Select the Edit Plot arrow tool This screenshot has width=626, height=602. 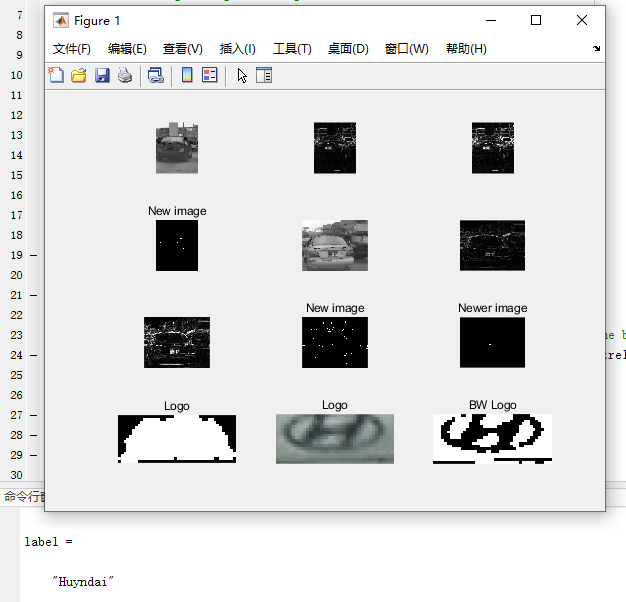pos(242,75)
